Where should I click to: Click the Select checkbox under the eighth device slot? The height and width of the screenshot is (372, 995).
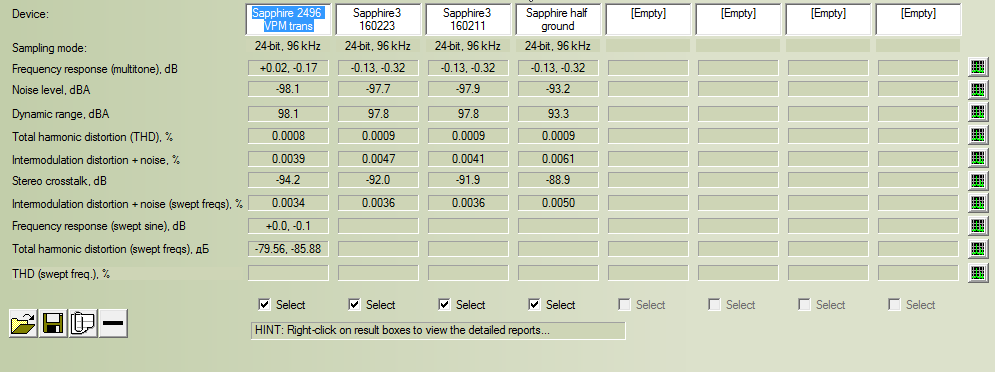[x=895, y=305]
